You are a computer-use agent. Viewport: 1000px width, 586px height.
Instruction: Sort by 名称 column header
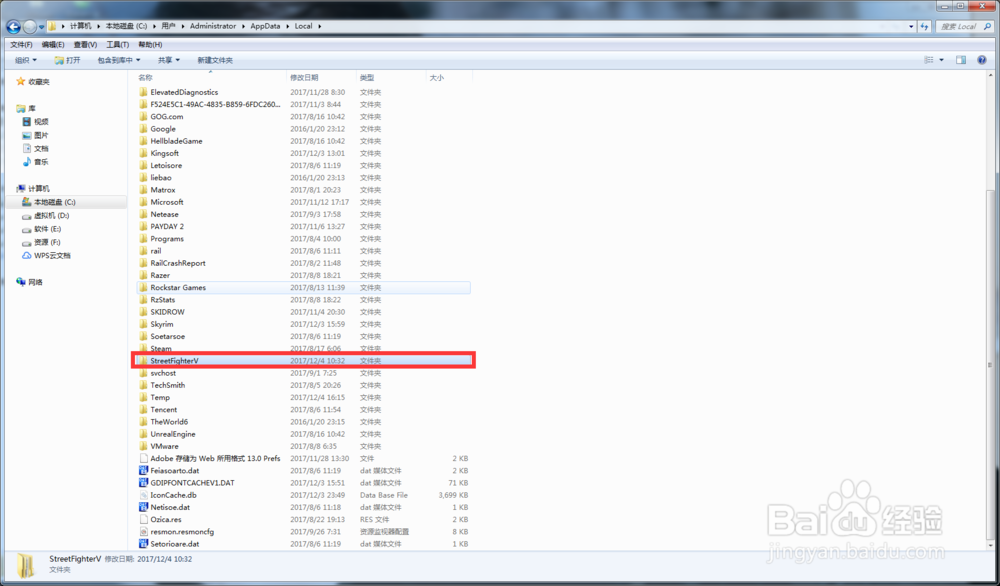[145, 77]
